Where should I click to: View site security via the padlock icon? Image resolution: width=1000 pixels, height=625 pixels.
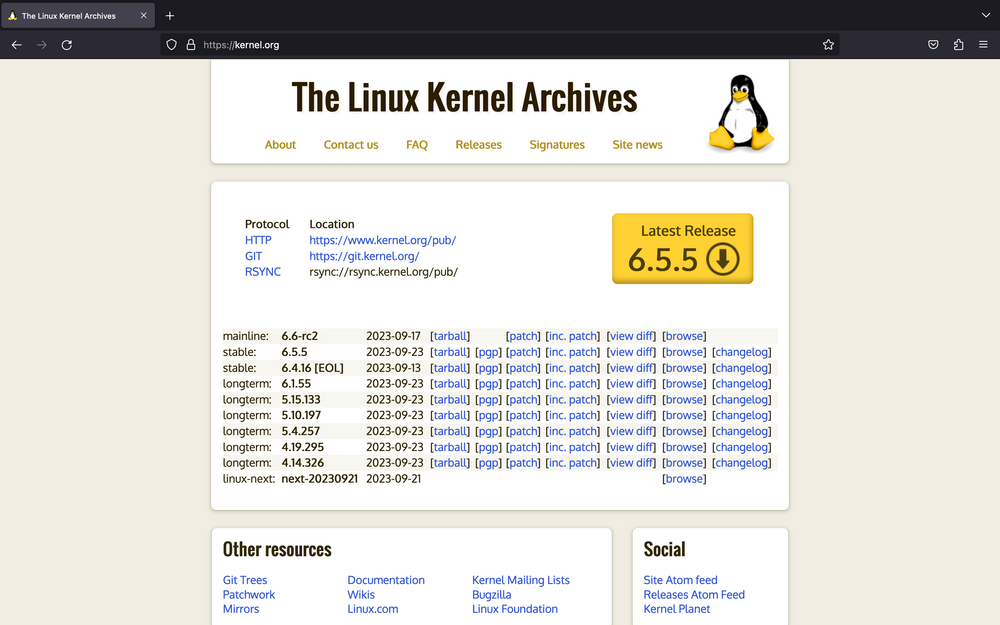pos(190,44)
